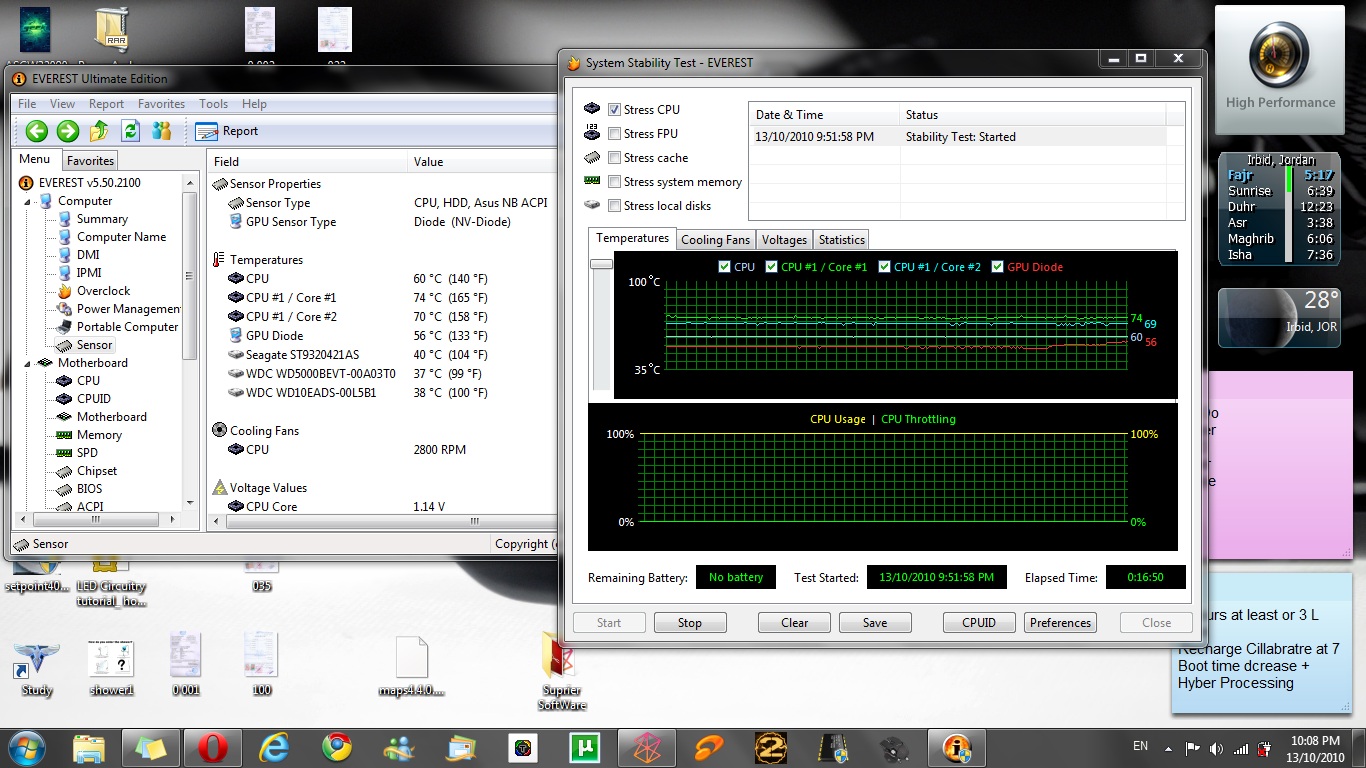1366x768 pixels.
Task: Click the uTorrent taskbar icon
Action: pyautogui.click(x=583, y=748)
